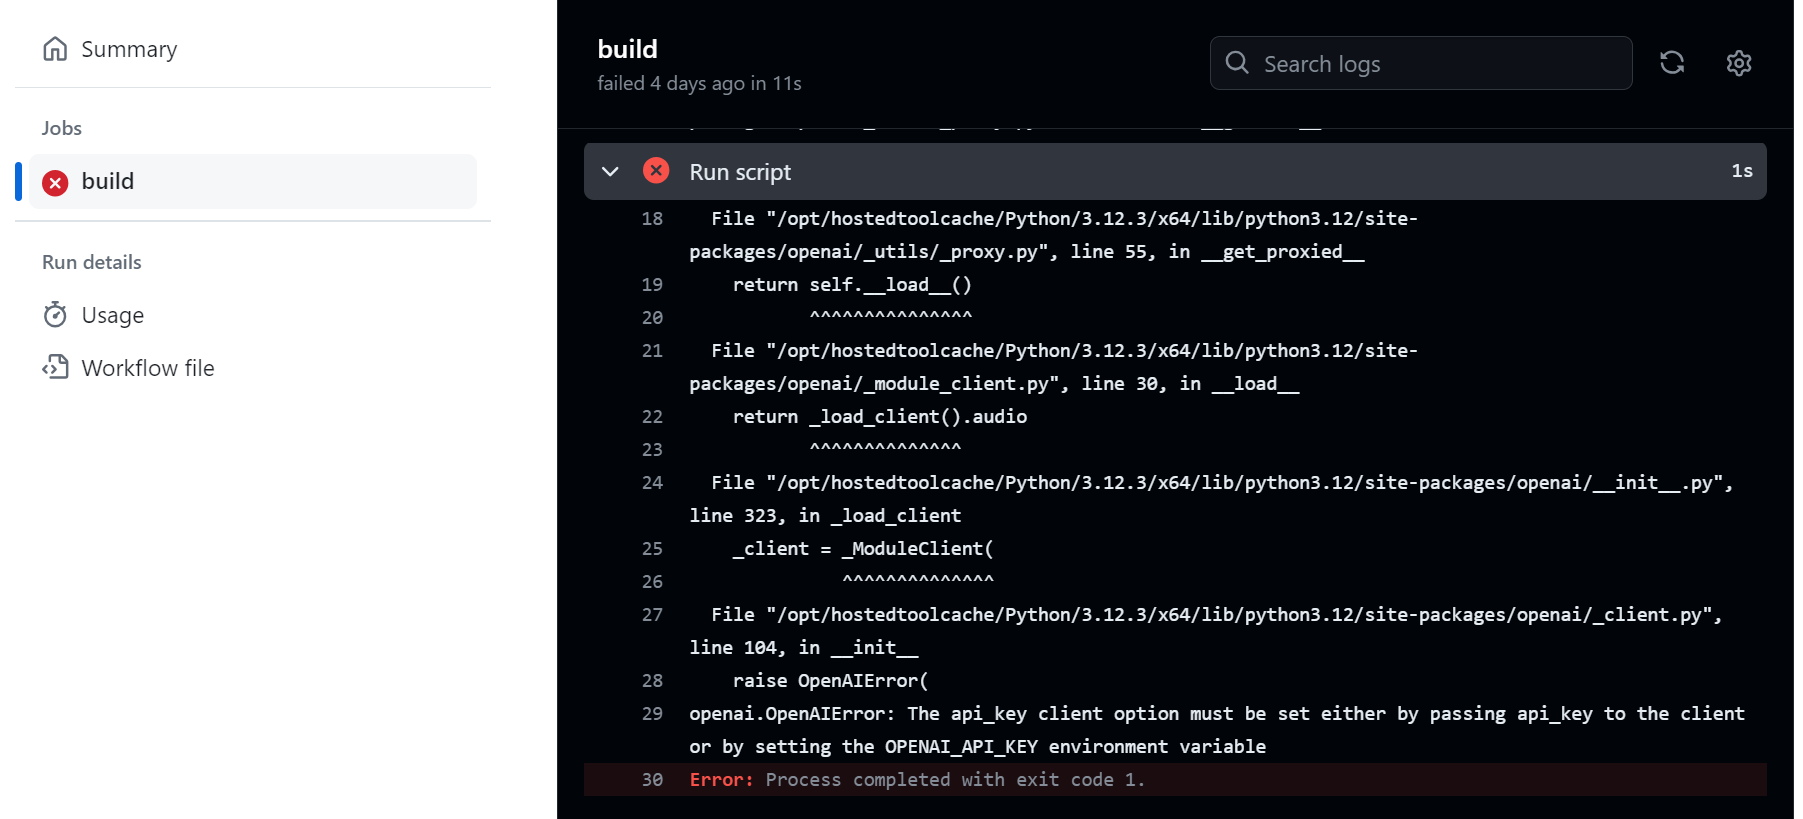Click the red 'Error:' label
Image resolution: width=1803 pixels, height=819 pixels.
721,780
